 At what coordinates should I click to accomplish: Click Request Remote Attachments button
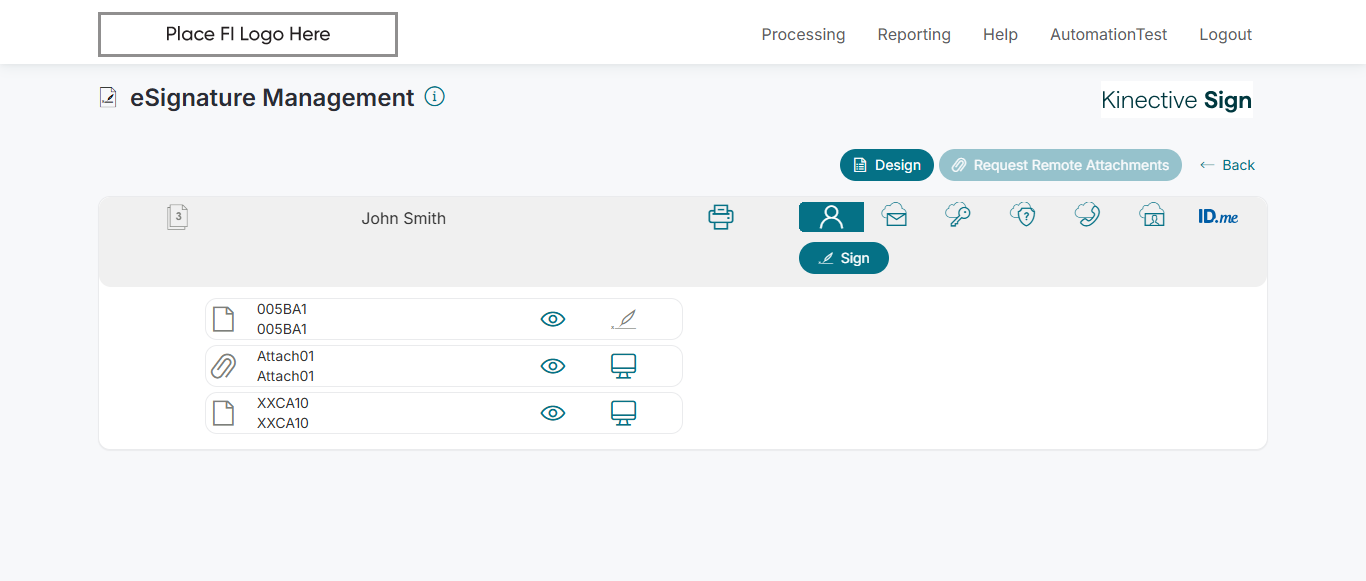point(1060,165)
